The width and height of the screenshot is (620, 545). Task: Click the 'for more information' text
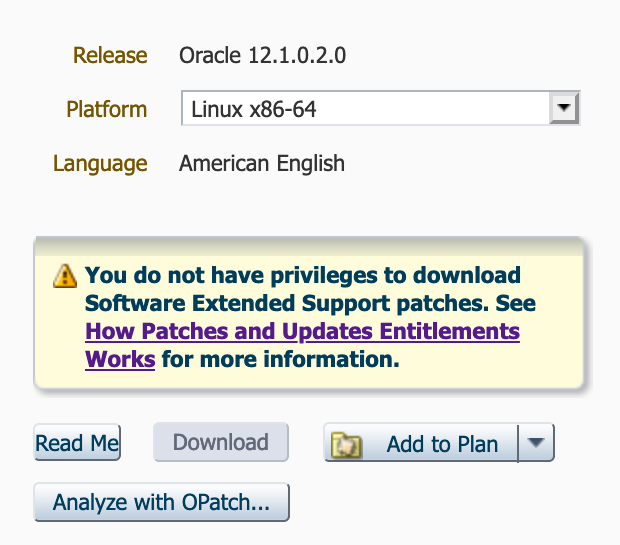(280, 359)
